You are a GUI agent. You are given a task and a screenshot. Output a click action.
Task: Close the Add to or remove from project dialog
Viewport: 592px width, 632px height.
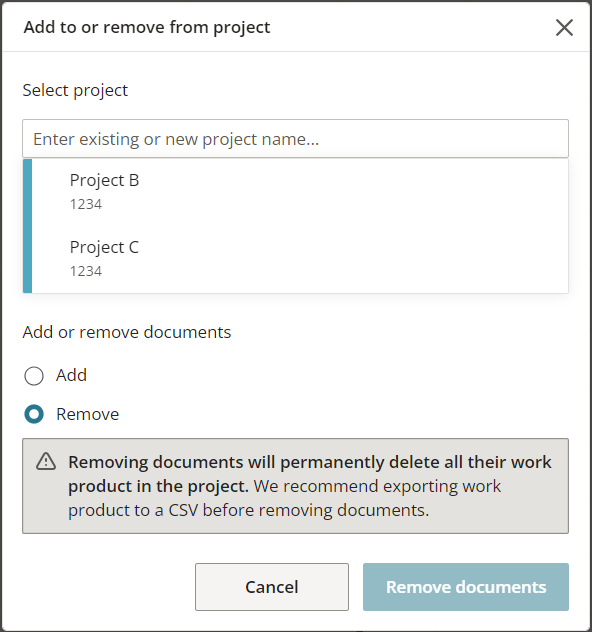(x=564, y=27)
